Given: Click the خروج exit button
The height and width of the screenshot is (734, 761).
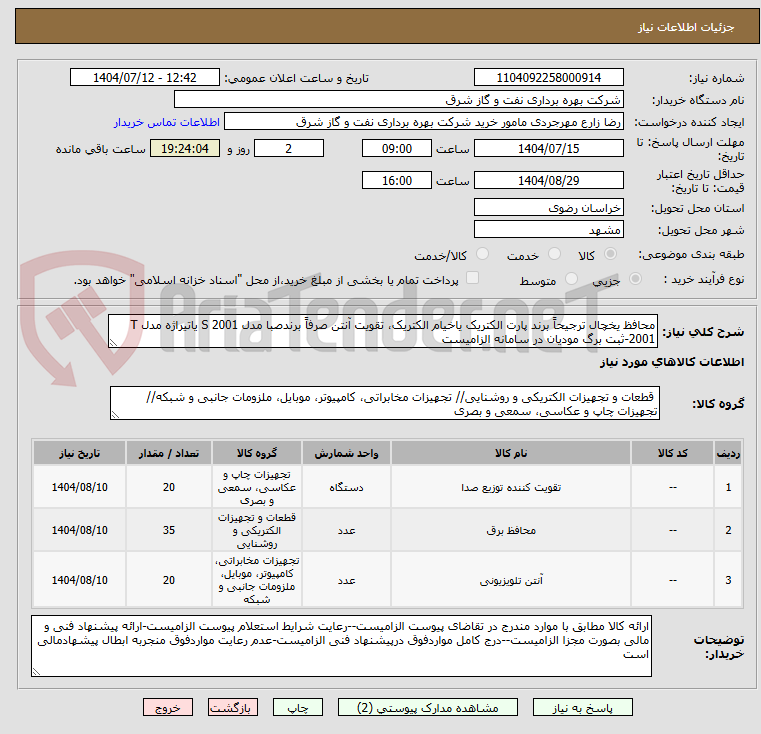Looking at the screenshot, I should click(167, 708).
